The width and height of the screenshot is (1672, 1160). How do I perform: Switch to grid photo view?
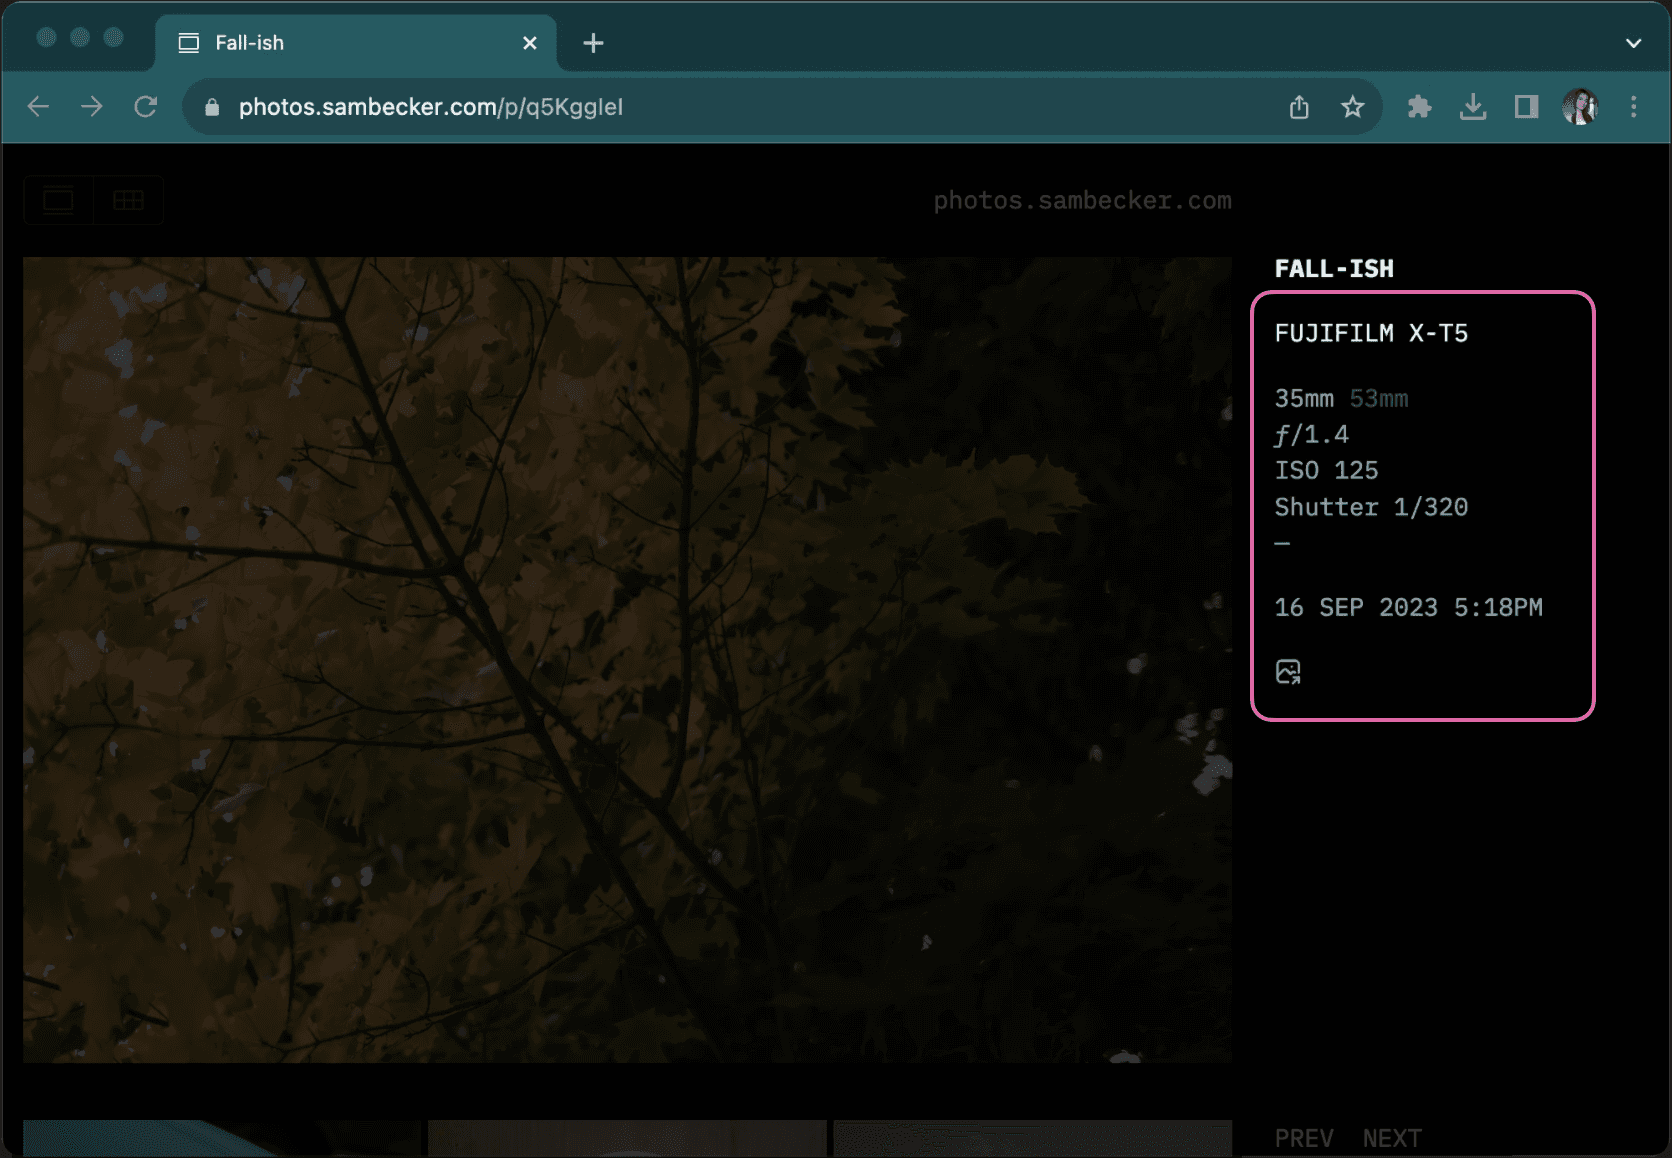(x=128, y=201)
